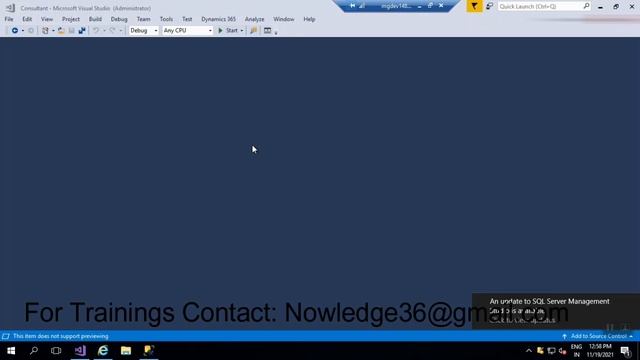The height and width of the screenshot is (360, 640).
Task: Click the Open File toolbar icon
Action: [61, 31]
